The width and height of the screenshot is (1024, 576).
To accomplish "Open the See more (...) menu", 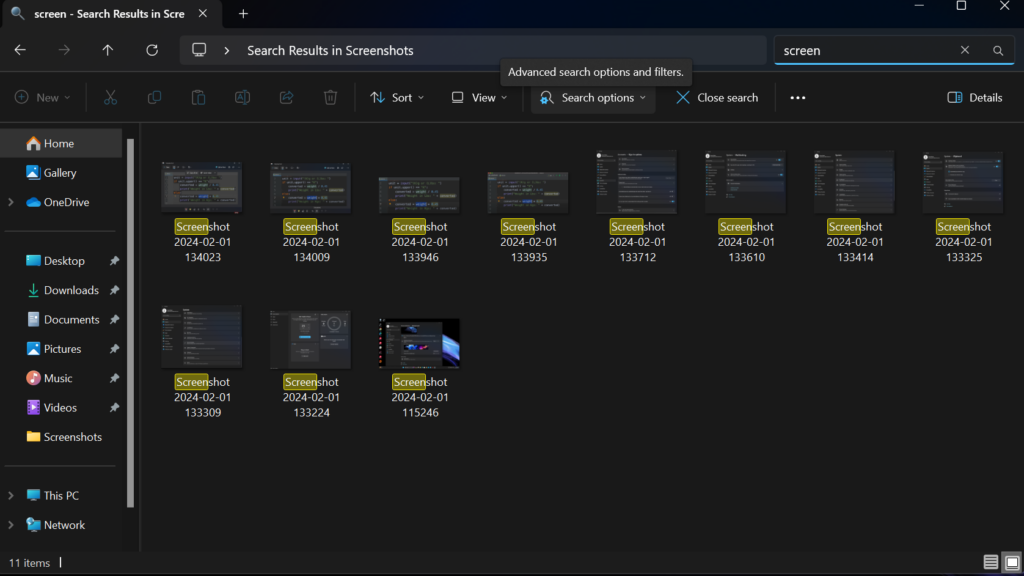I will pyautogui.click(x=797, y=97).
